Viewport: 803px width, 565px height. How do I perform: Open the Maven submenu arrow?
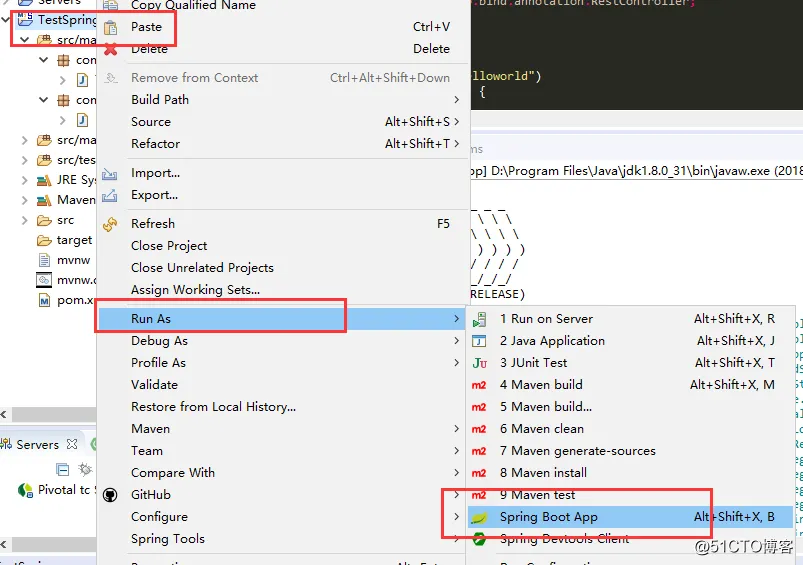pos(456,429)
